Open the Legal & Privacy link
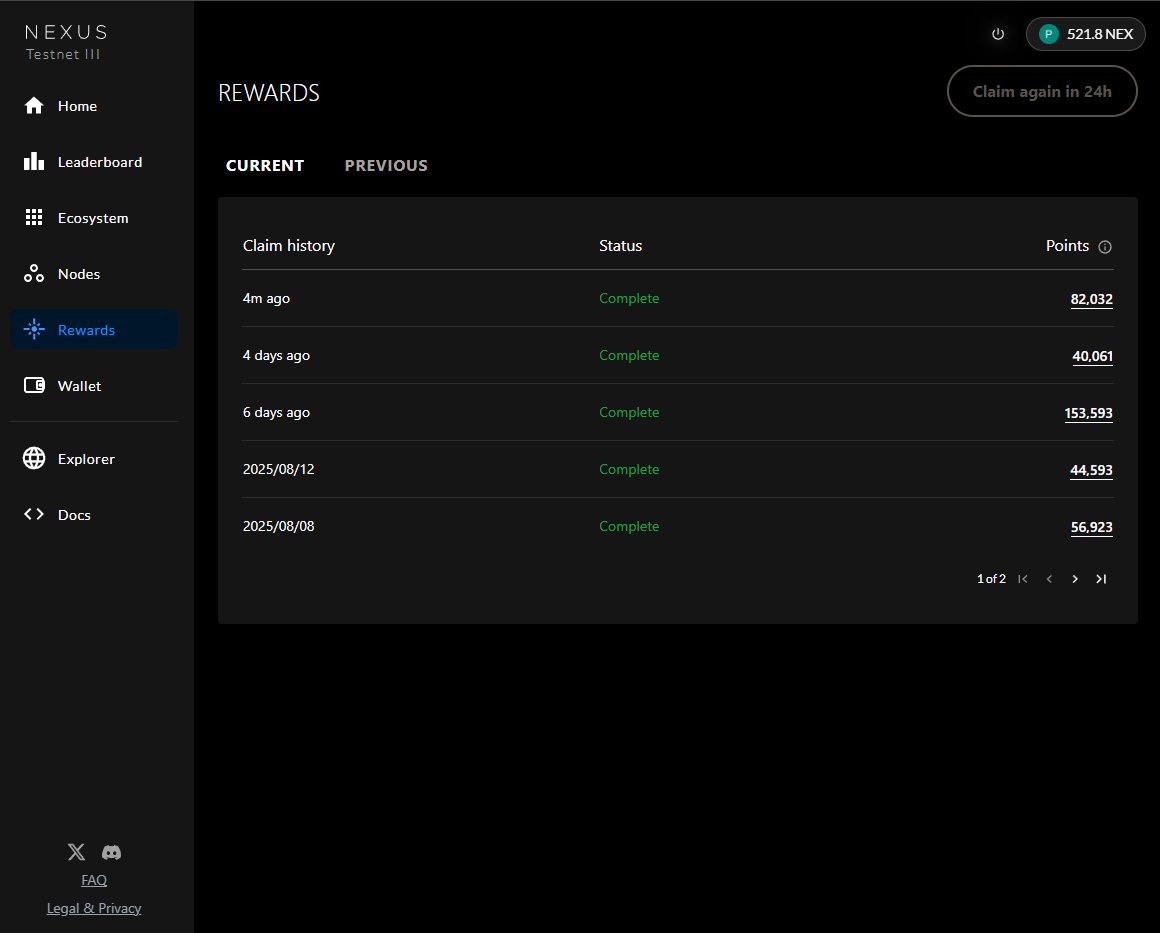The image size is (1160, 933). pyautogui.click(x=94, y=908)
